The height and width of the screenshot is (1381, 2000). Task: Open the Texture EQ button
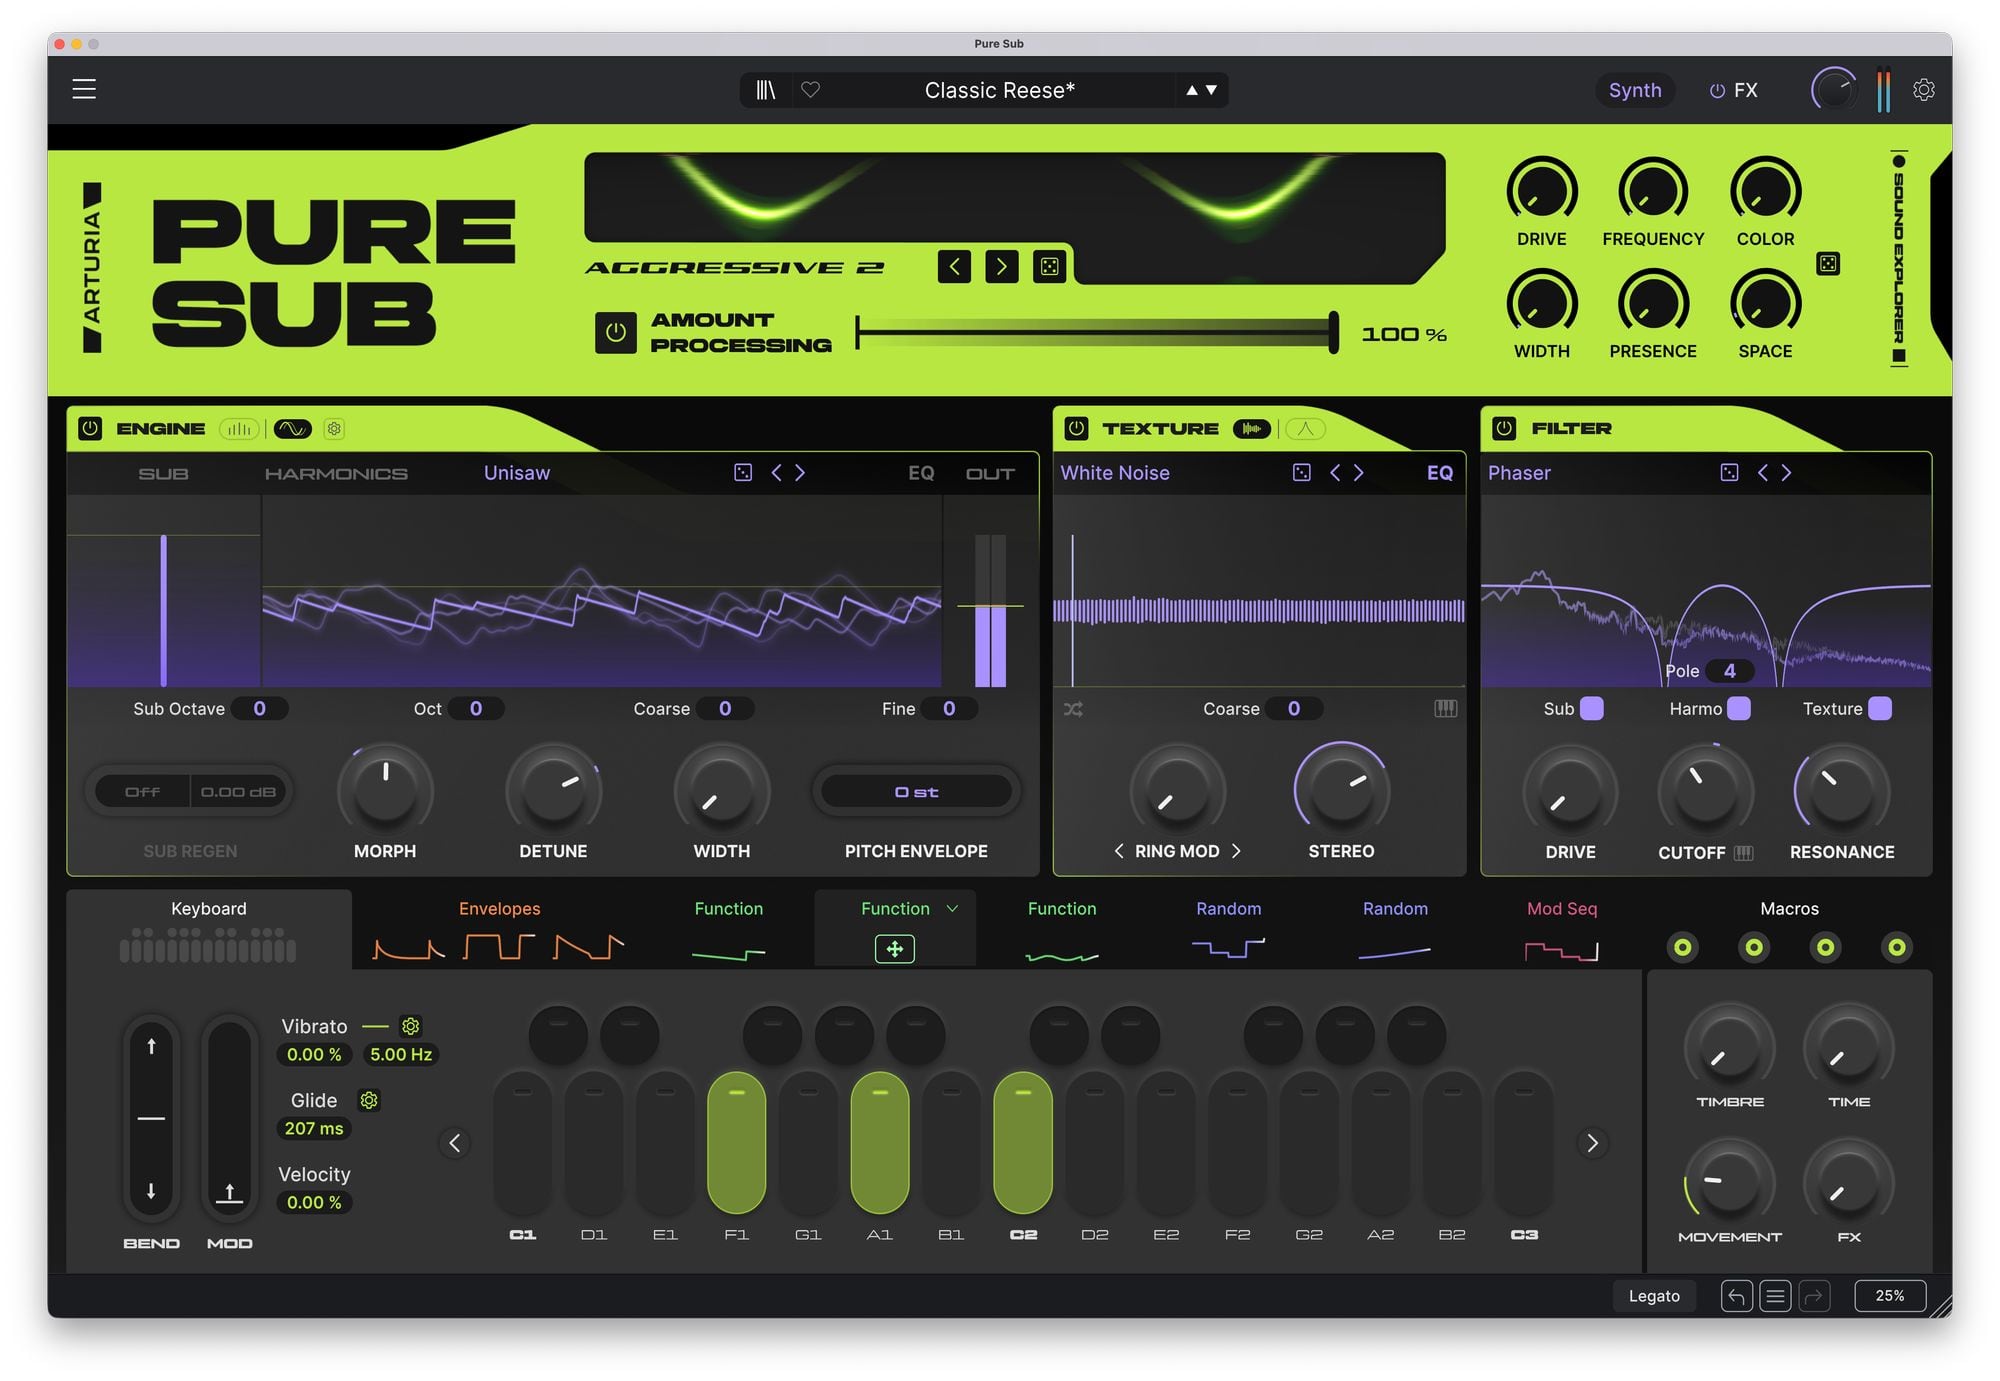point(1440,473)
